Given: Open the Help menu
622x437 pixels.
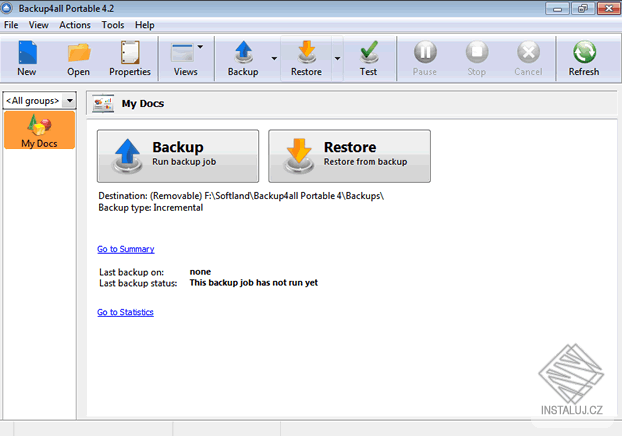Looking at the screenshot, I should pyautogui.click(x=144, y=25).
